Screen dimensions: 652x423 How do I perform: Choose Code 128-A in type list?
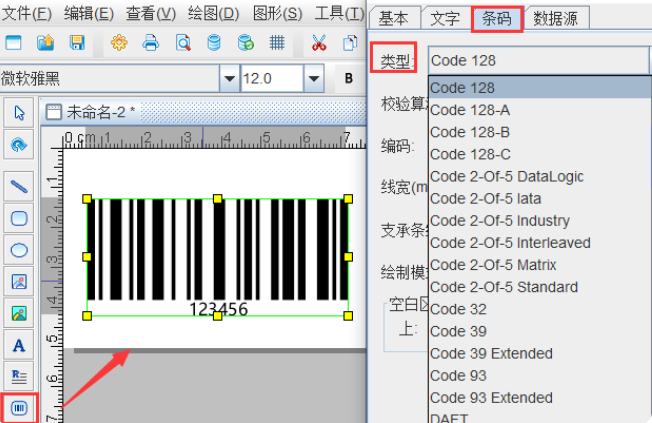pyautogui.click(x=539, y=110)
